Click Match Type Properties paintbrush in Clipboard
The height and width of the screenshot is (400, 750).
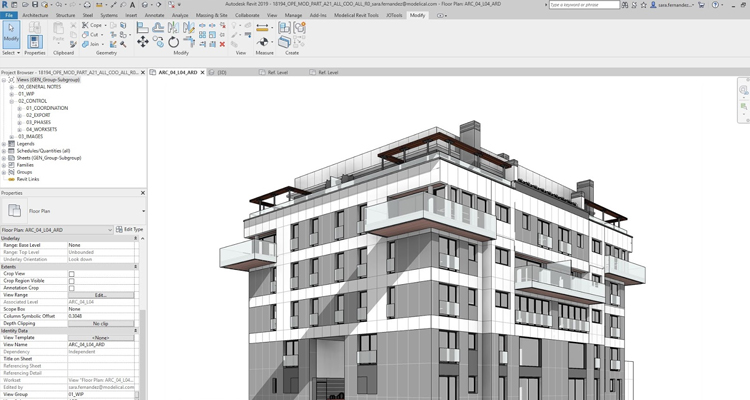click(x=73, y=44)
